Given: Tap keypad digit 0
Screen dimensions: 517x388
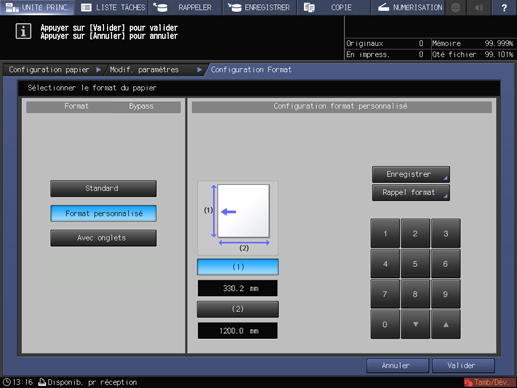Looking at the screenshot, I should pyautogui.click(x=385, y=324).
